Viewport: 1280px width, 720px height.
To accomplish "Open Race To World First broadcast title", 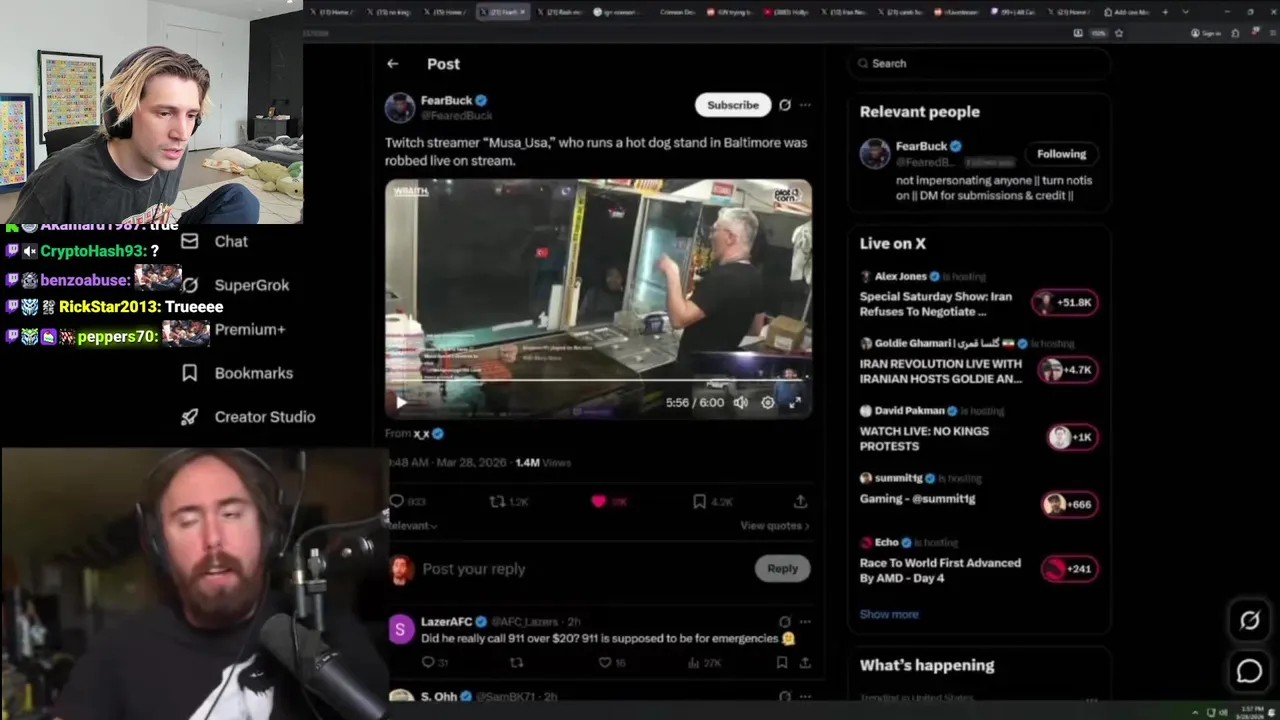I will (940, 570).
